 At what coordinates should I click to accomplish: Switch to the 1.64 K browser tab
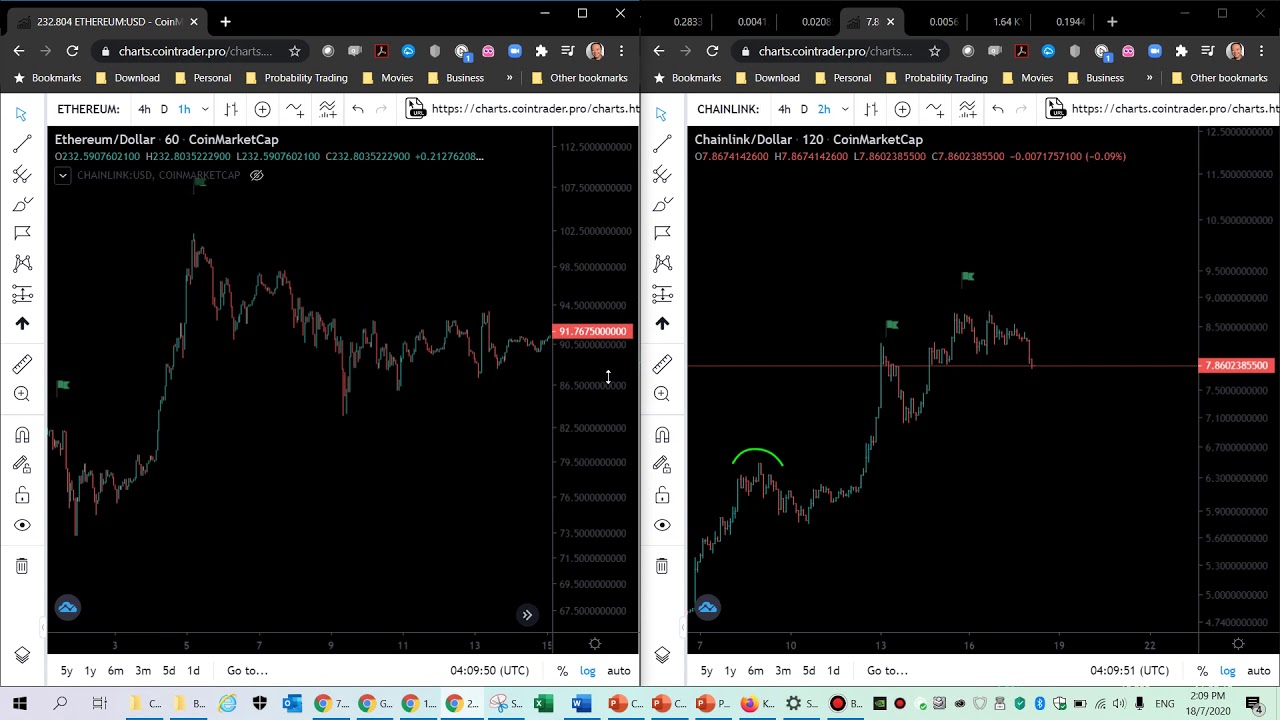[x=1007, y=21]
